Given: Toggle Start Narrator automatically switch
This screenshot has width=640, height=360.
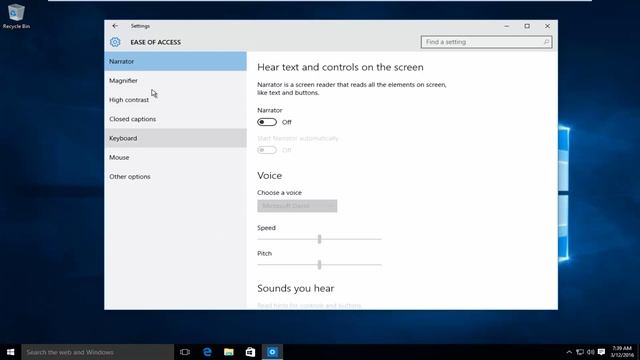Looking at the screenshot, I should coord(267,150).
